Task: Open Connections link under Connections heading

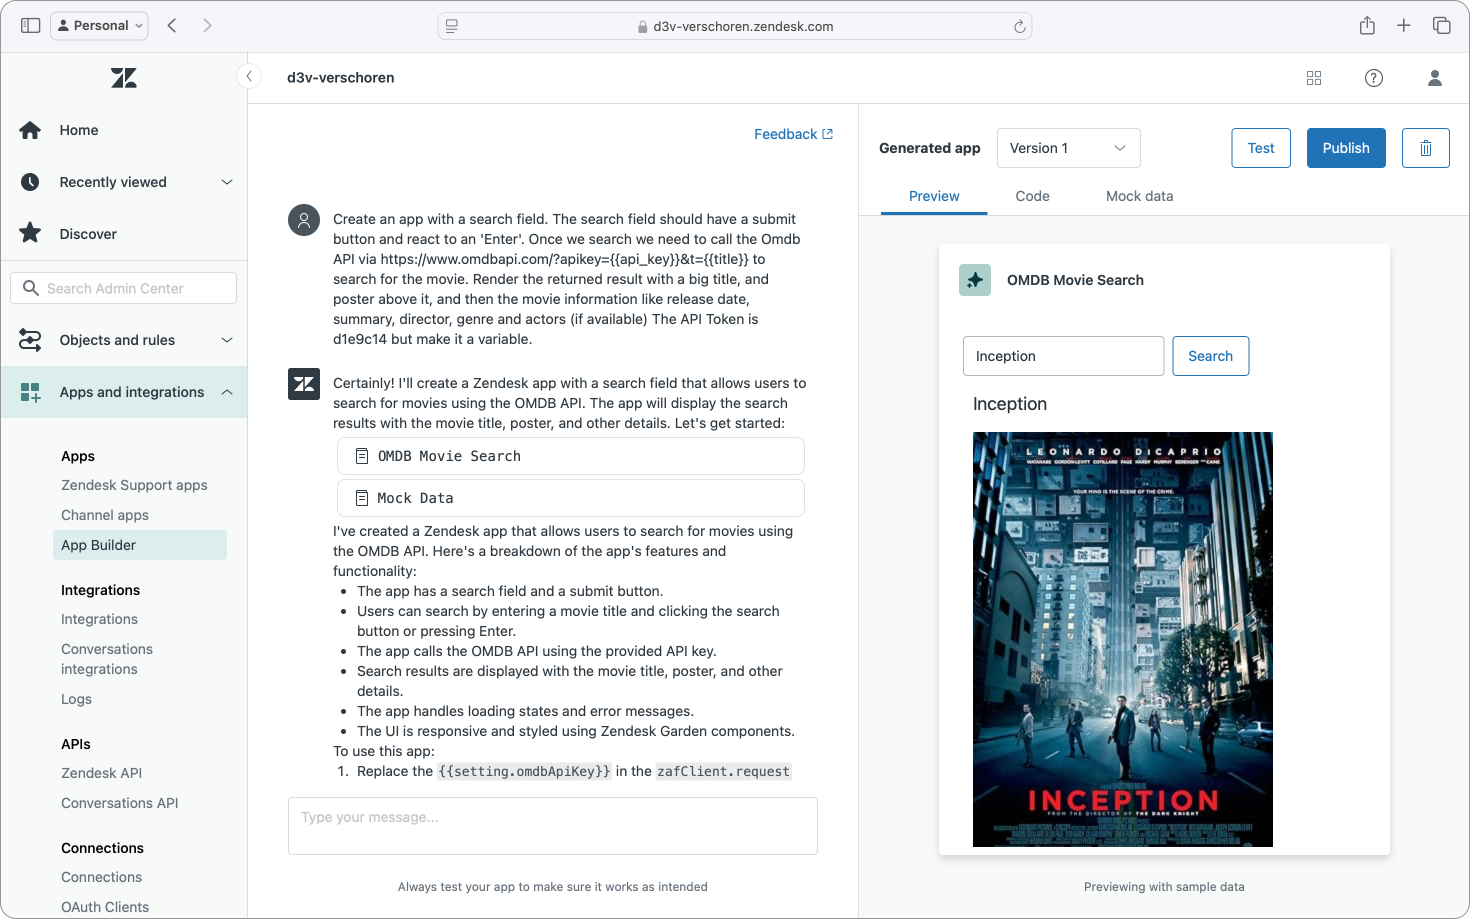Action: [101, 877]
